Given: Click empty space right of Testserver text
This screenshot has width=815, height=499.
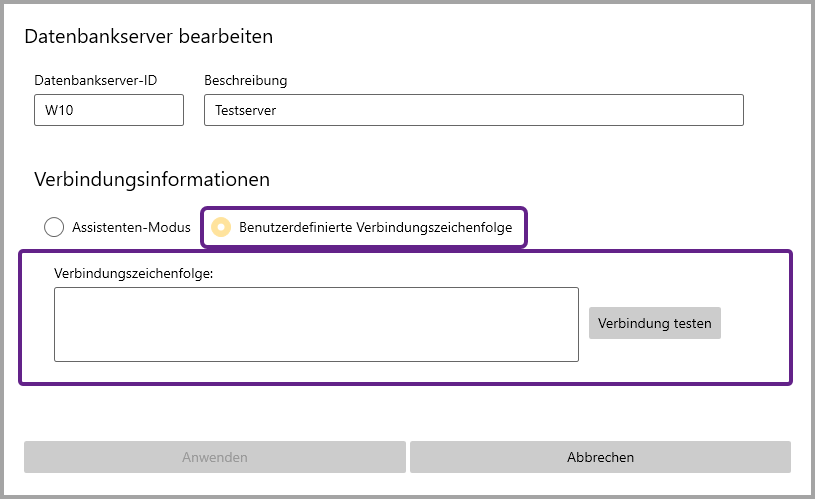Looking at the screenshot, I should (x=520, y=111).
